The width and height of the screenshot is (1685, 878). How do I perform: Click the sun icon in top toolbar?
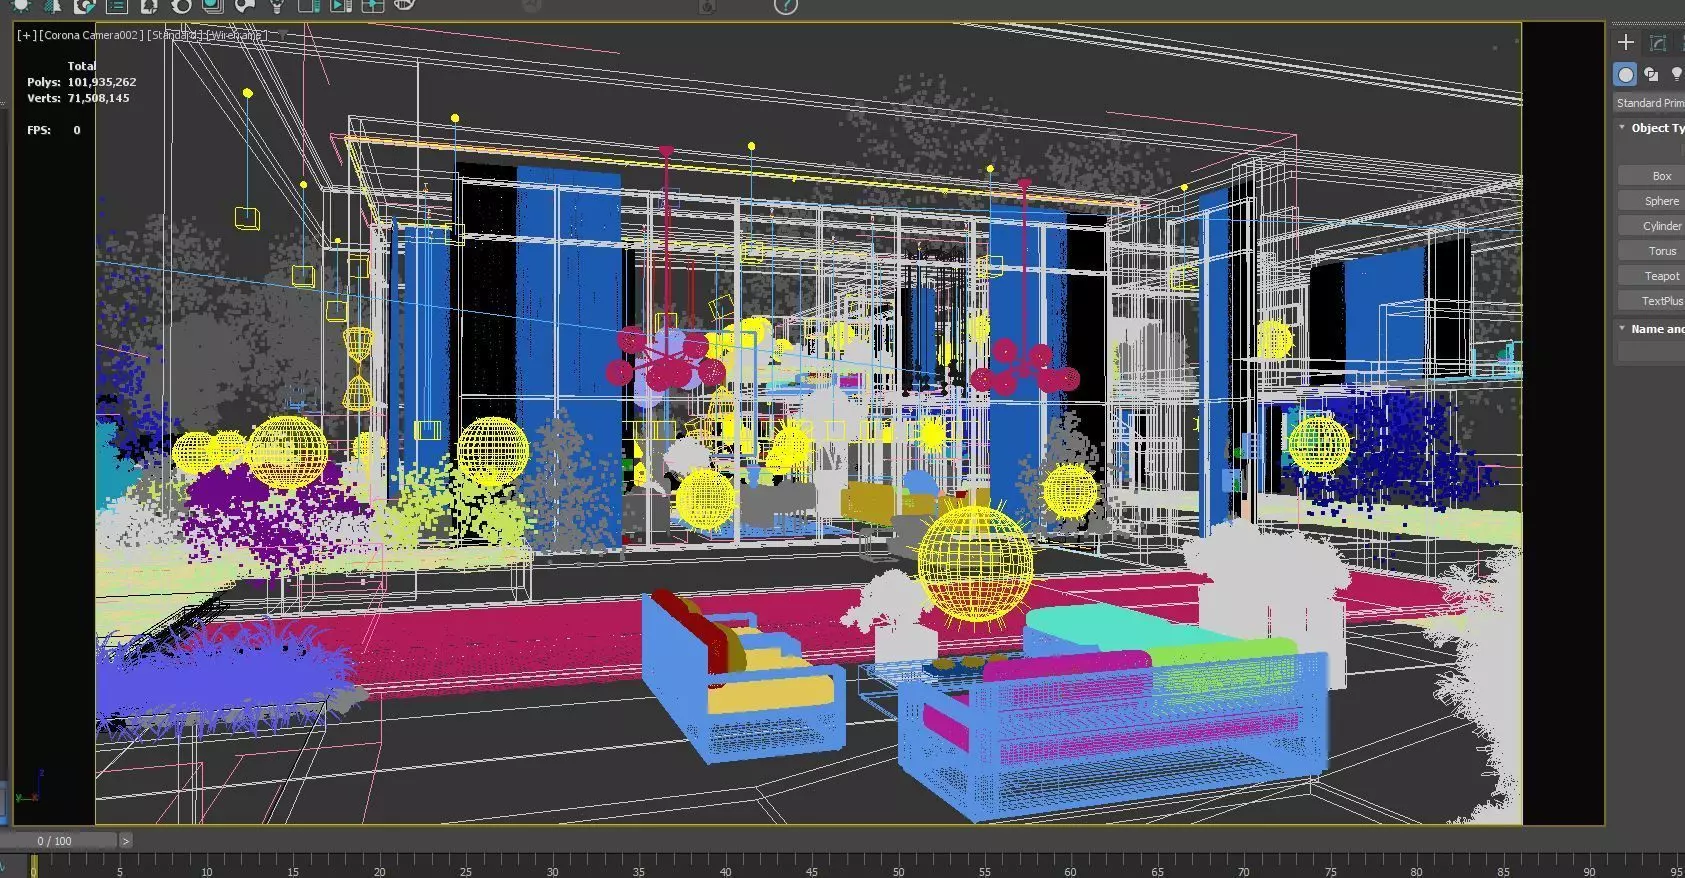point(21,5)
